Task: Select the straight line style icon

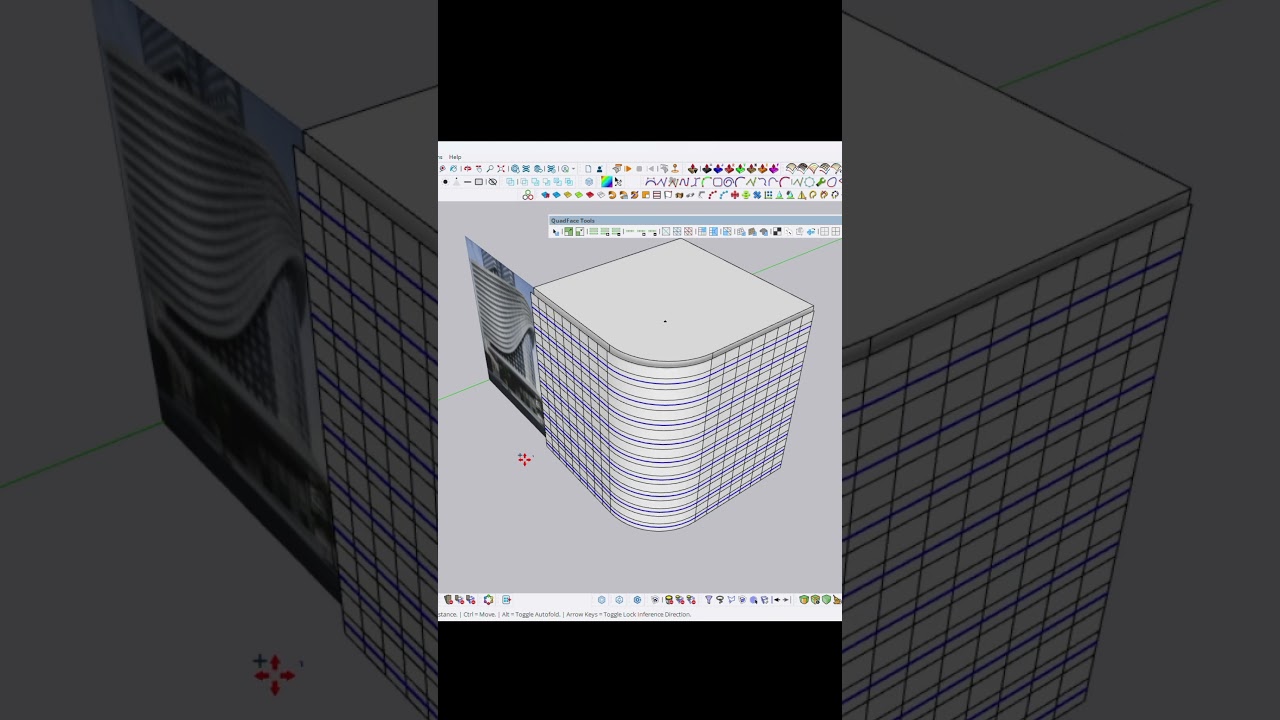Action: point(467,182)
